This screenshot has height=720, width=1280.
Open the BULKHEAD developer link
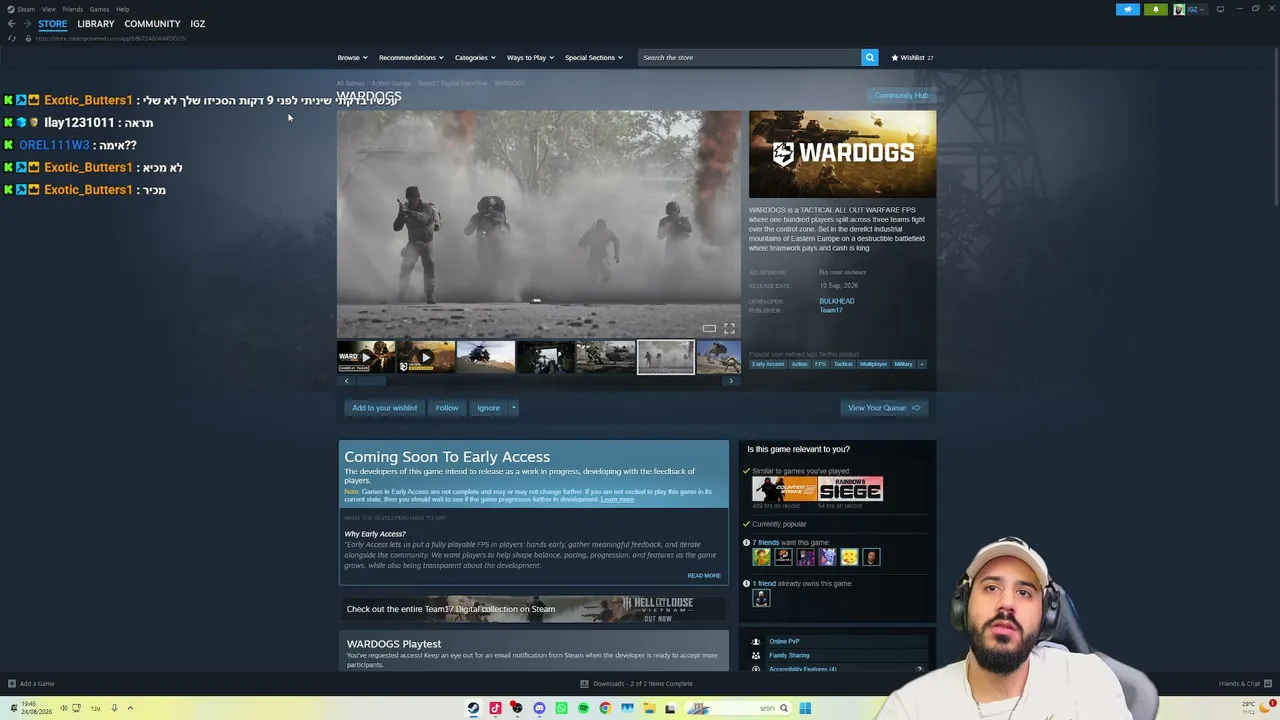pyautogui.click(x=837, y=301)
